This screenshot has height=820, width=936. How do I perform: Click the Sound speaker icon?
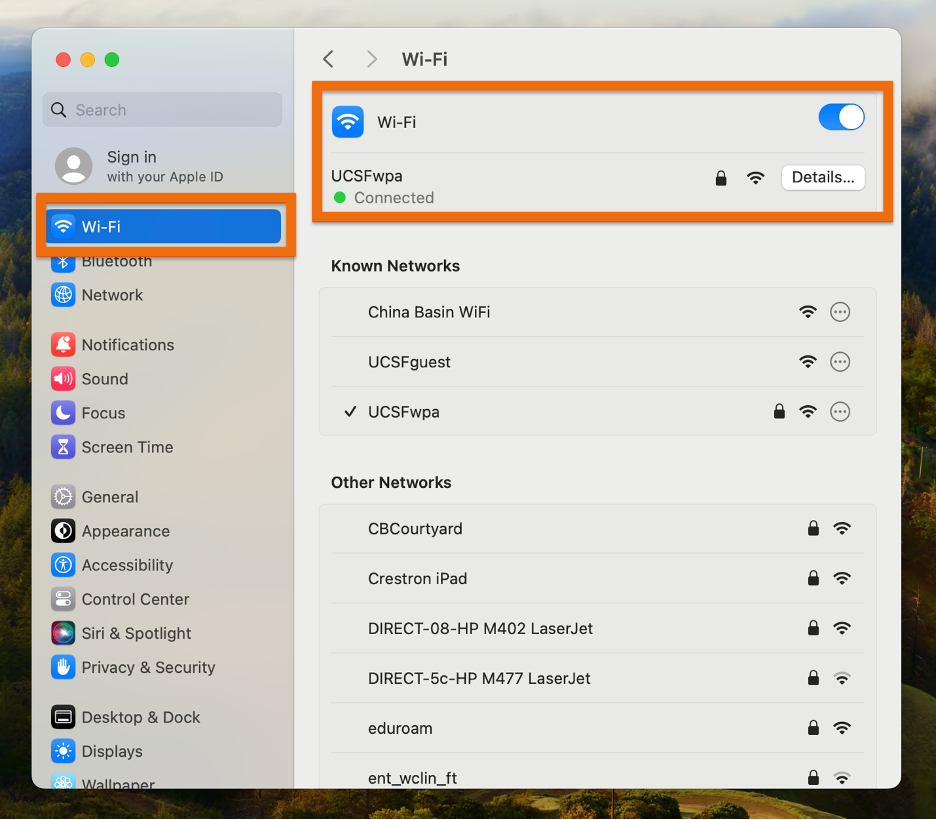[63, 379]
